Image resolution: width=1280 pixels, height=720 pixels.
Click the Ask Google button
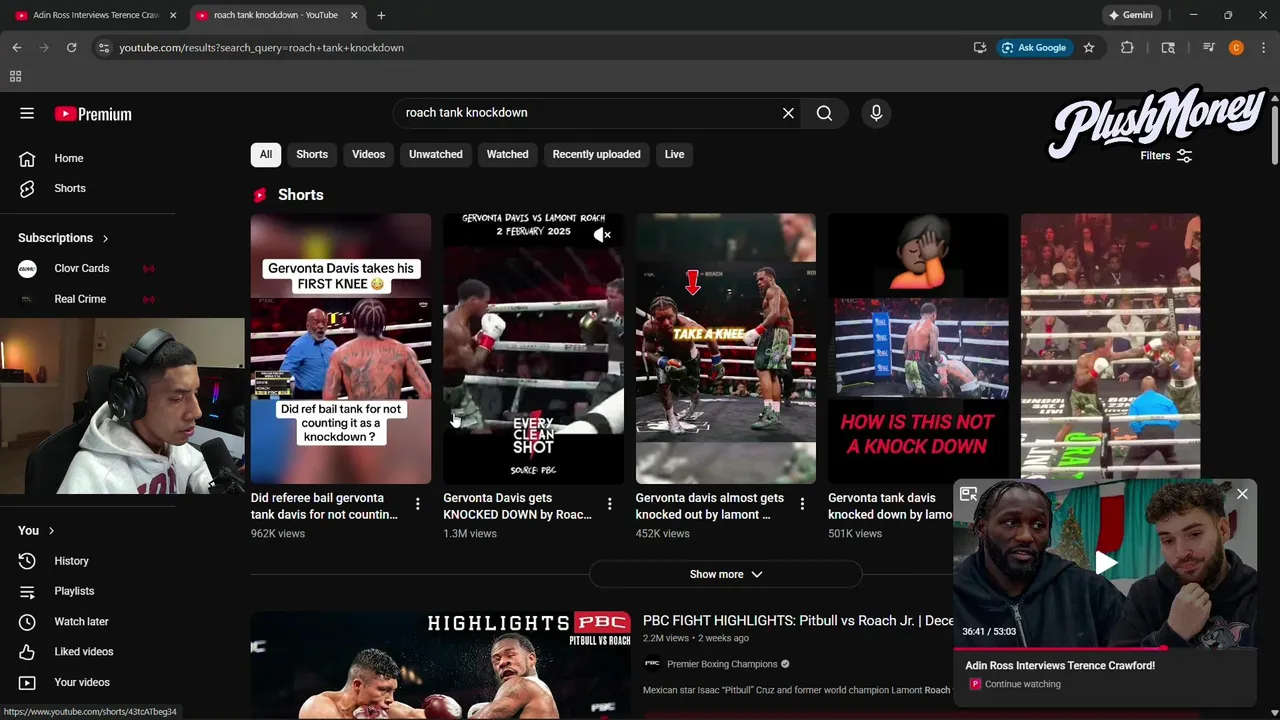(x=1034, y=47)
